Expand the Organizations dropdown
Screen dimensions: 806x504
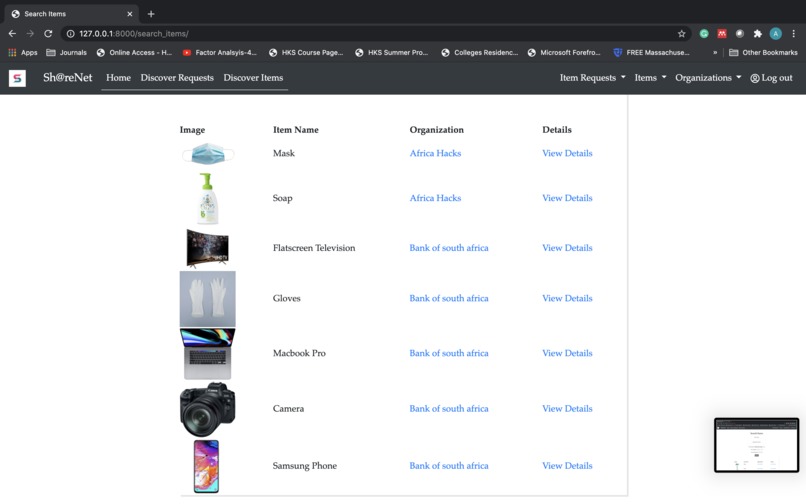click(x=708, y=78)
